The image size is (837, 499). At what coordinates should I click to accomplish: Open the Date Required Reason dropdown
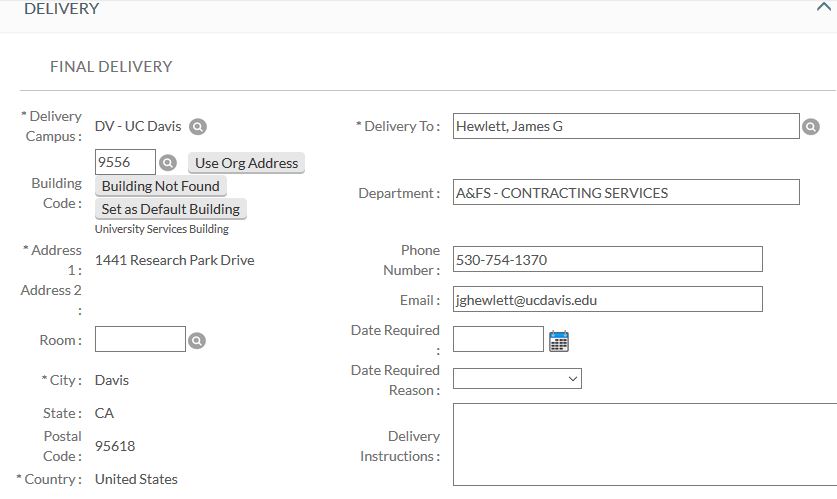click(517, 379)
